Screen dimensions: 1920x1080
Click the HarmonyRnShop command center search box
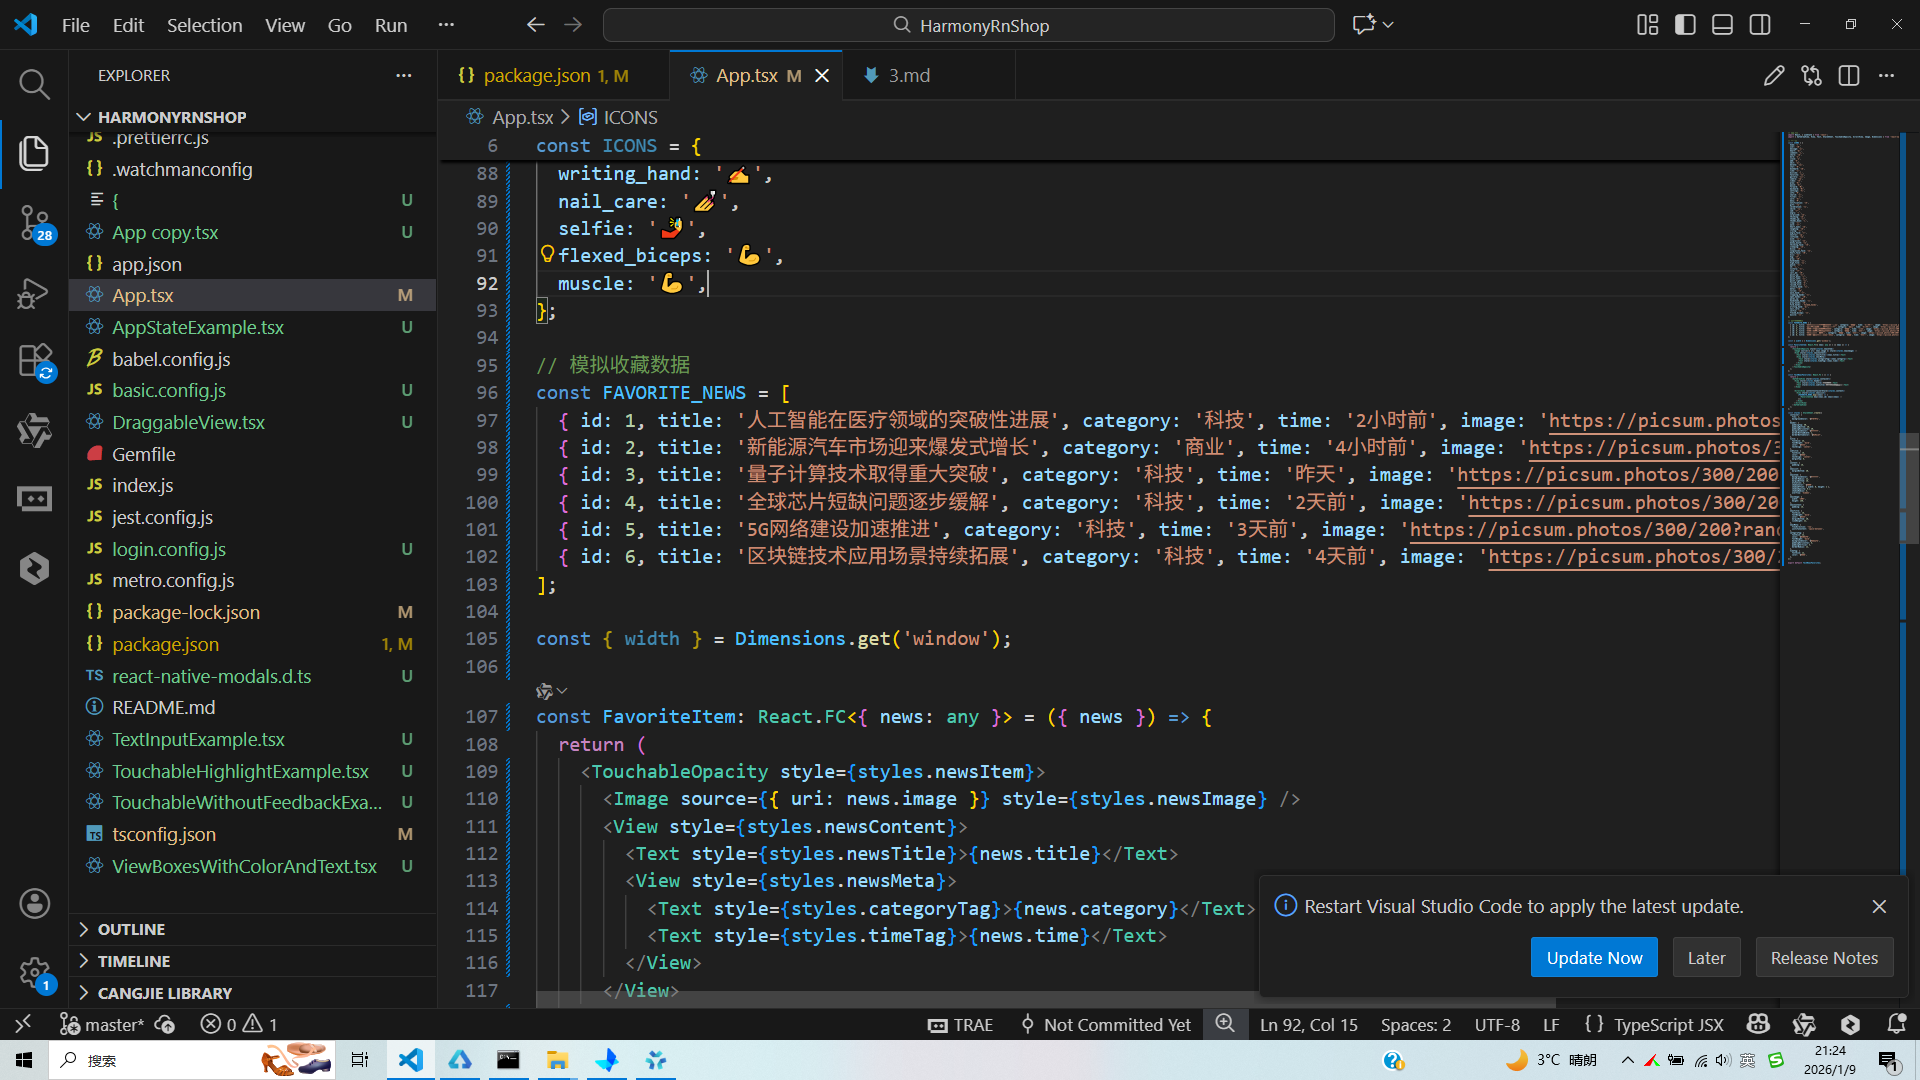(968, 25)
